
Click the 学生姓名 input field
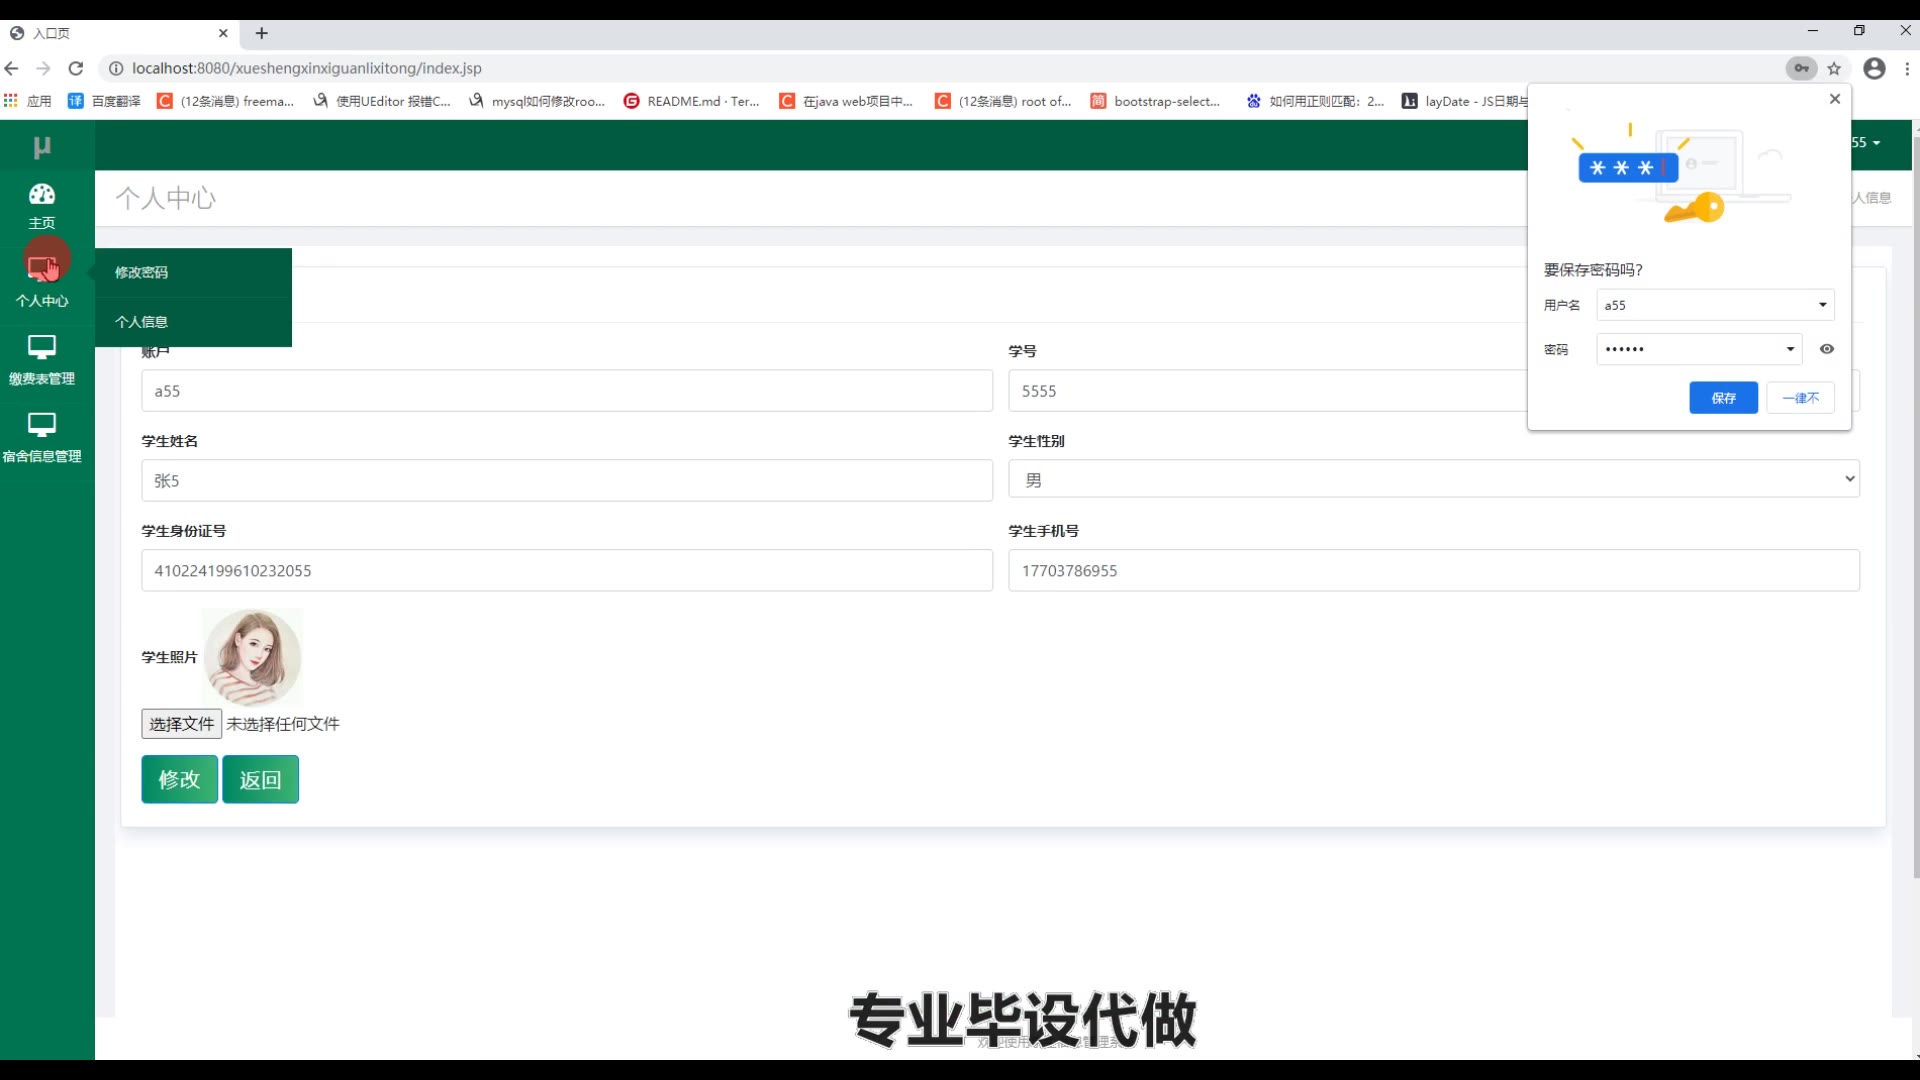tap(567, 481)
